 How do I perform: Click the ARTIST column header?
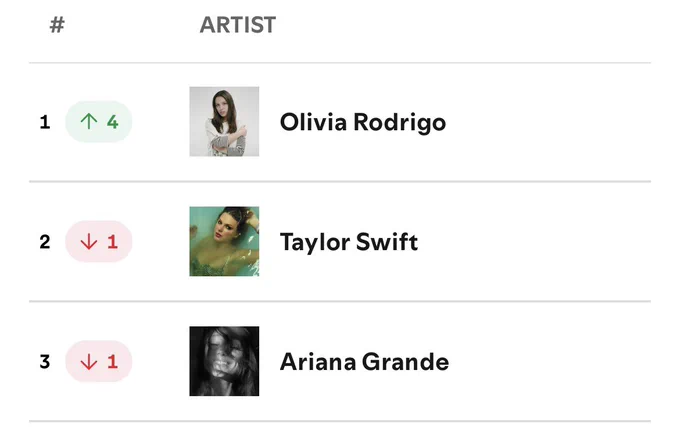pos(238,25)
